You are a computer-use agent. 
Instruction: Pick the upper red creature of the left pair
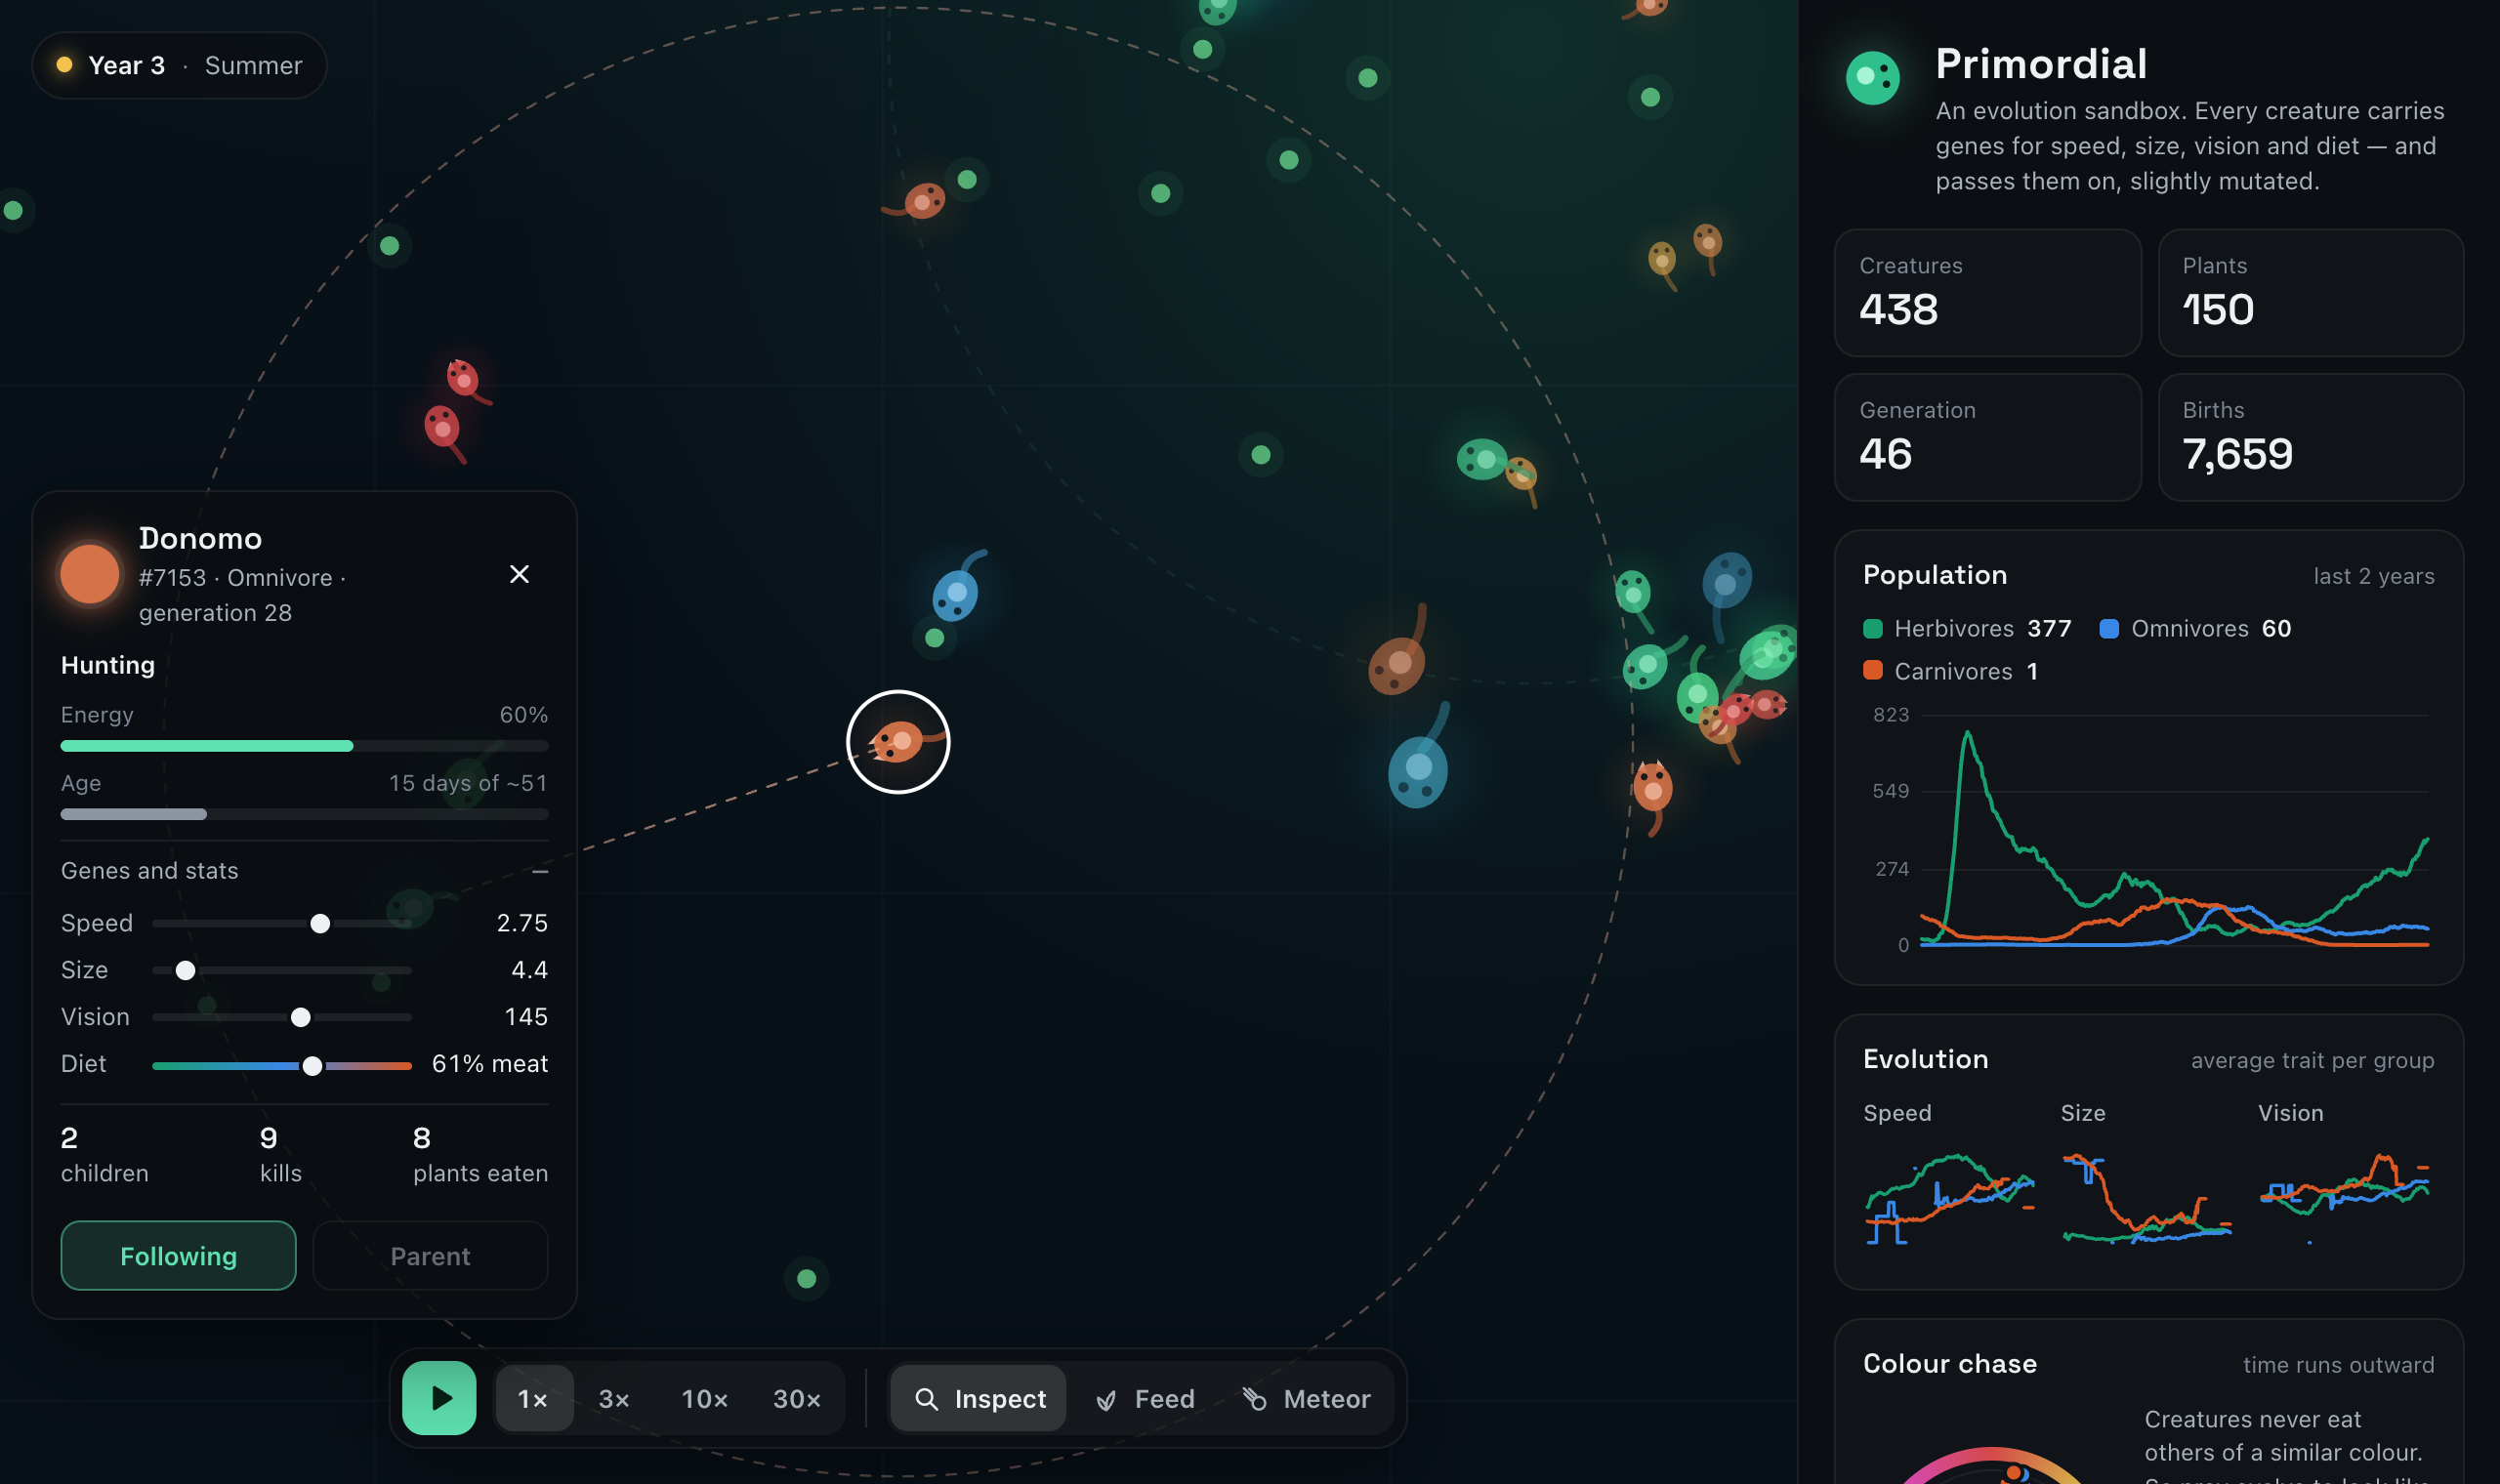[x=464, y=380]
